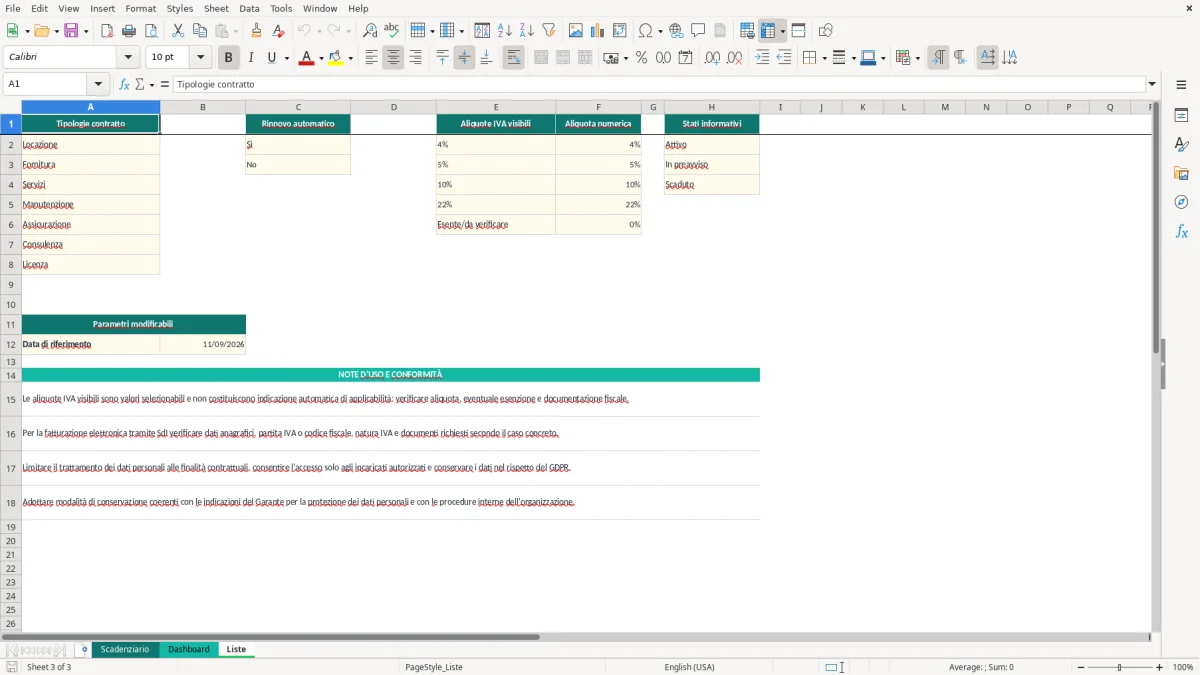This screenshot has height=675, width=1200.
Task: Click the Clone Formatting paintbrush icon
Action: (256, 30)
